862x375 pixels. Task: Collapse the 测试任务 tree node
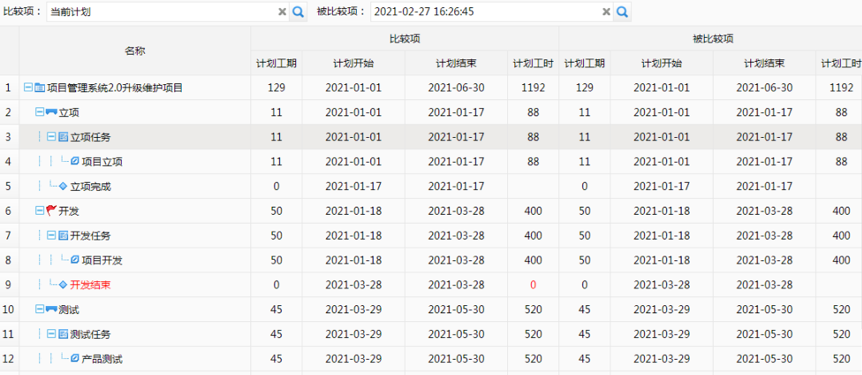tap(51, 334)
